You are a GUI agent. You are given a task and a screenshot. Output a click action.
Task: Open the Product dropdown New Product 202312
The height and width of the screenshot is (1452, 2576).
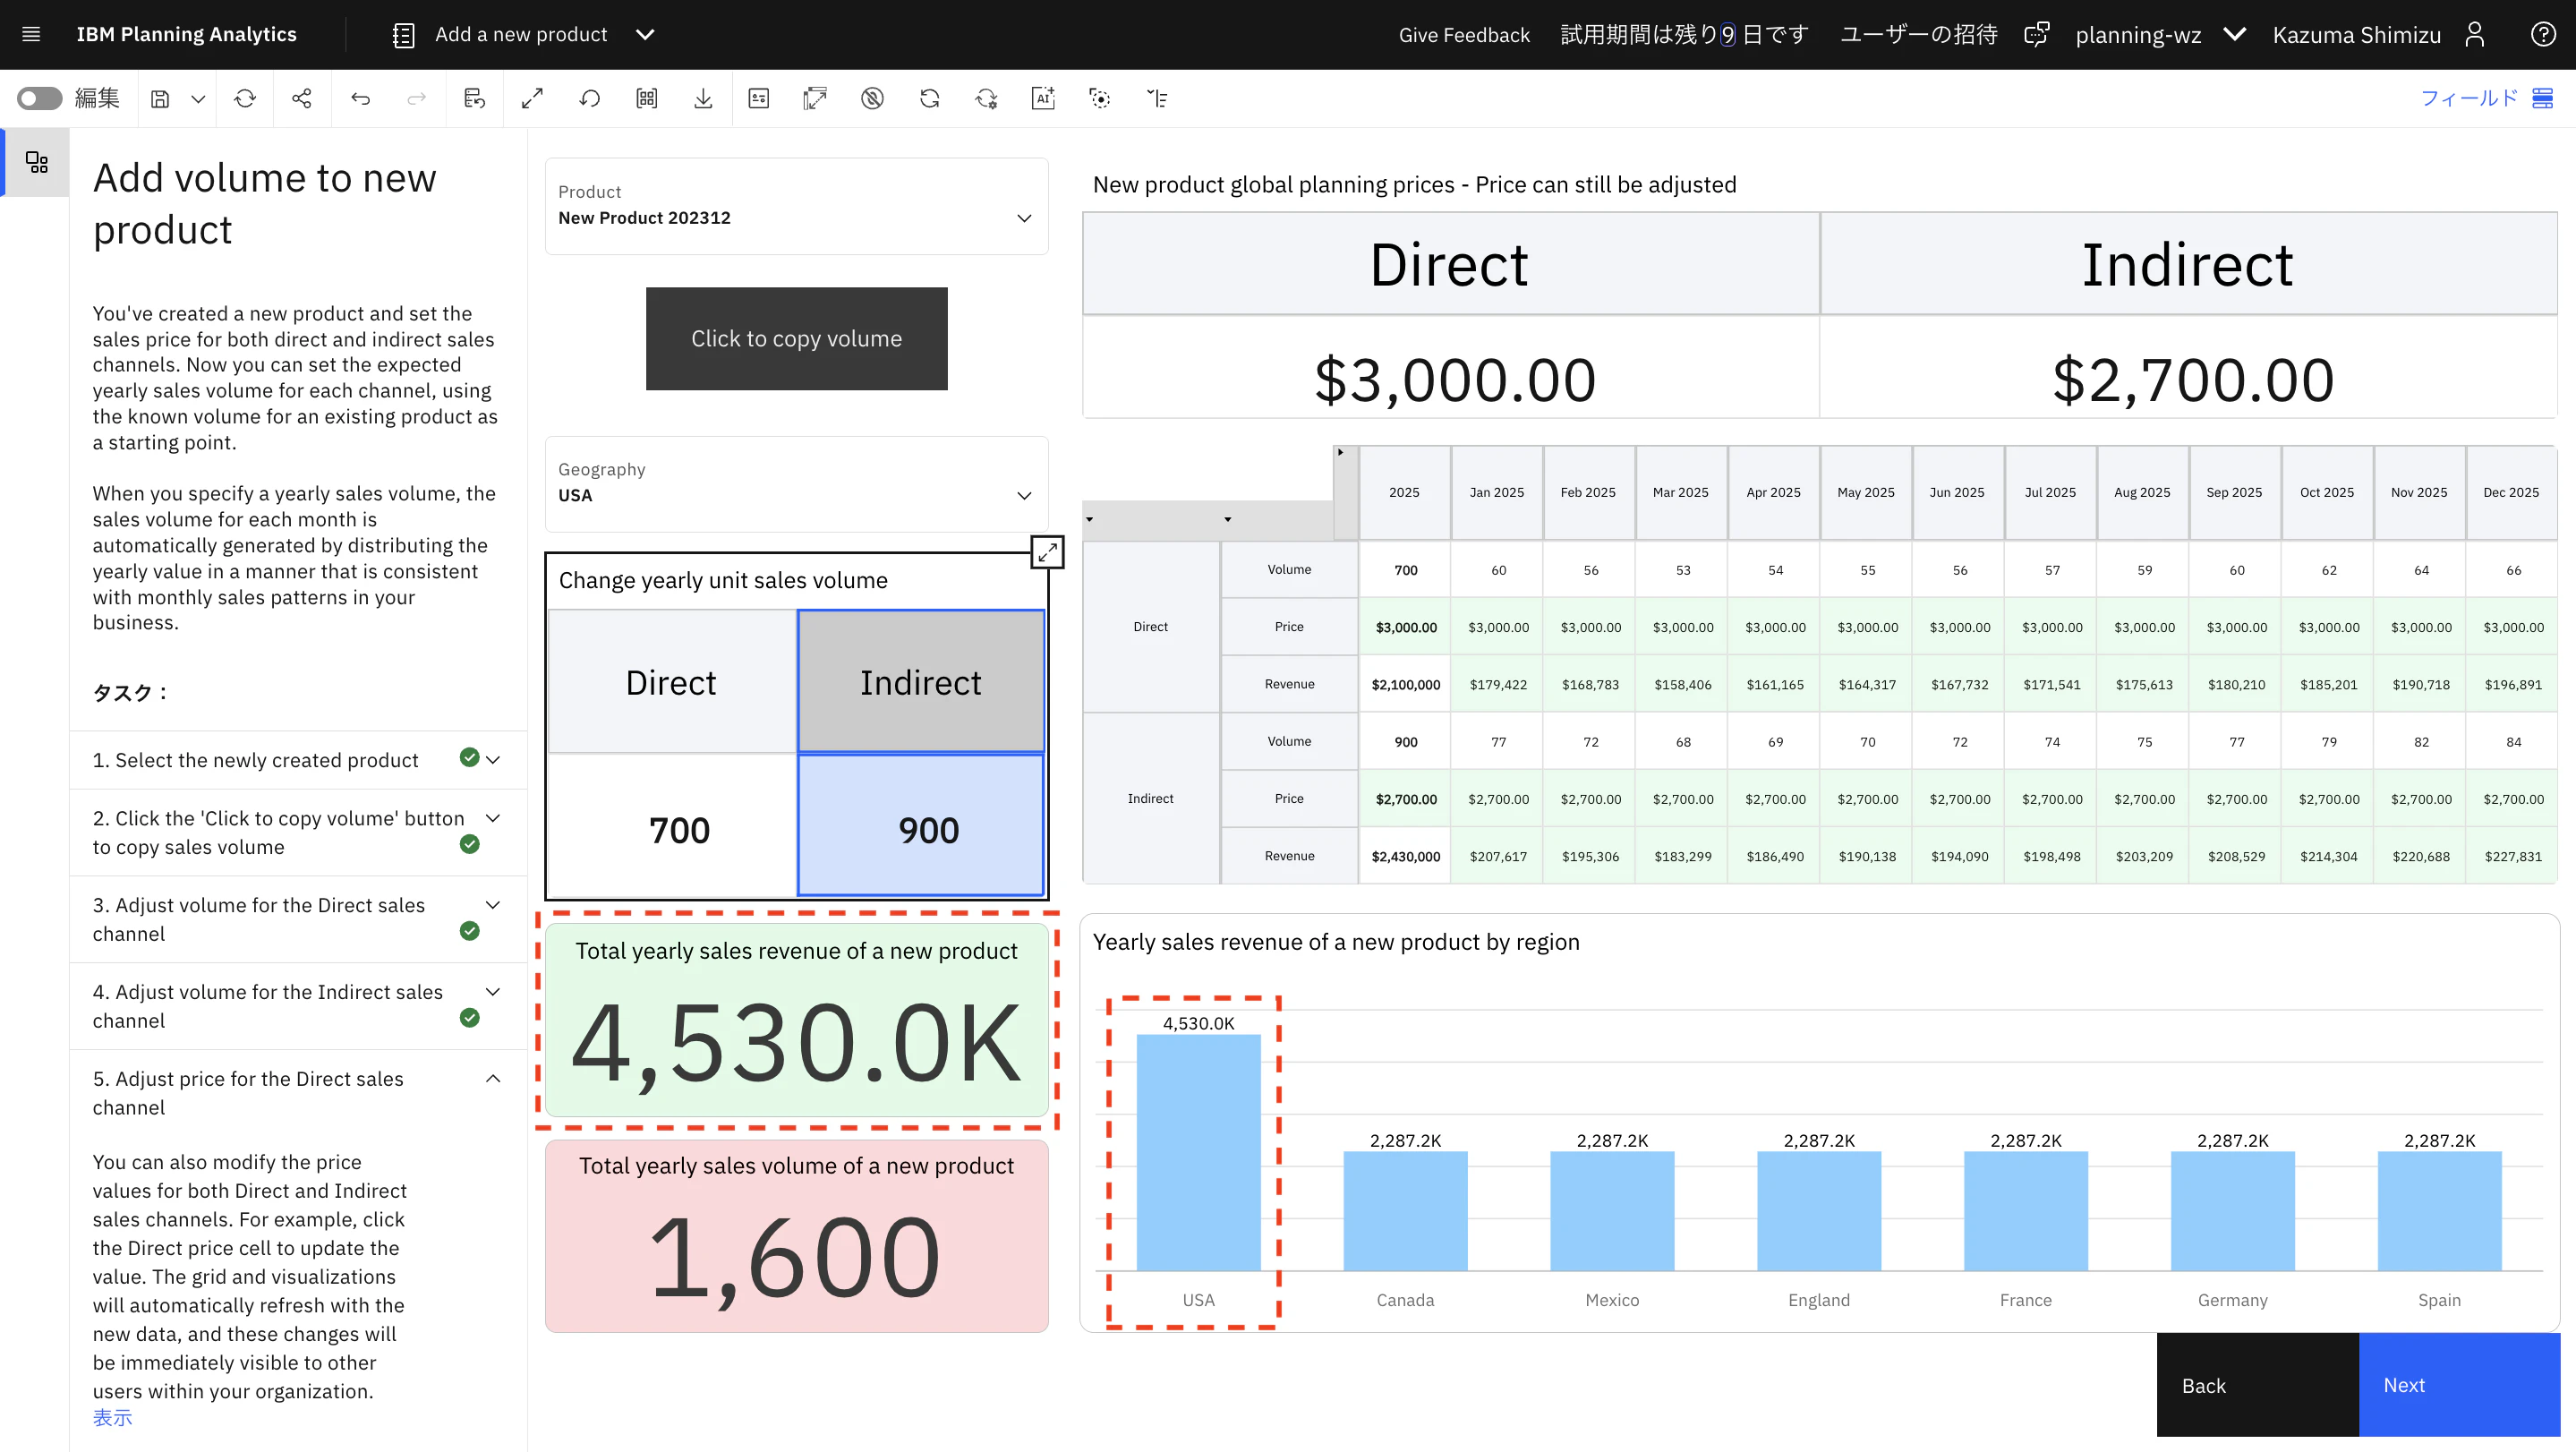(796, 206)
